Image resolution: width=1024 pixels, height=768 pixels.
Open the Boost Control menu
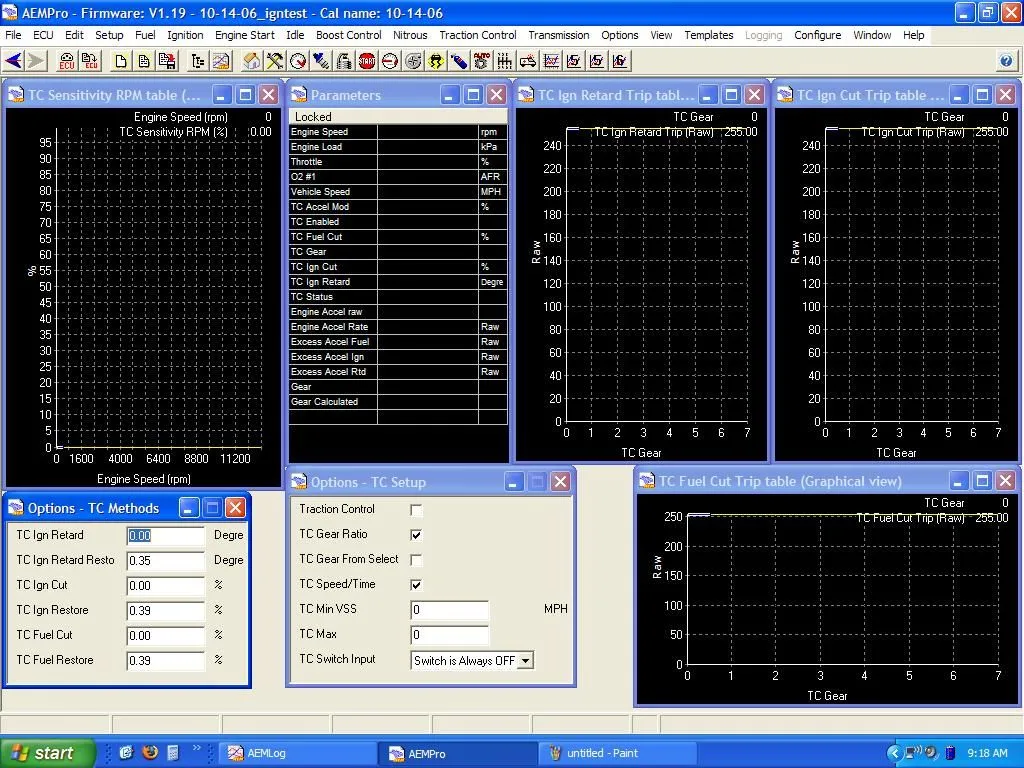[348, 35]
